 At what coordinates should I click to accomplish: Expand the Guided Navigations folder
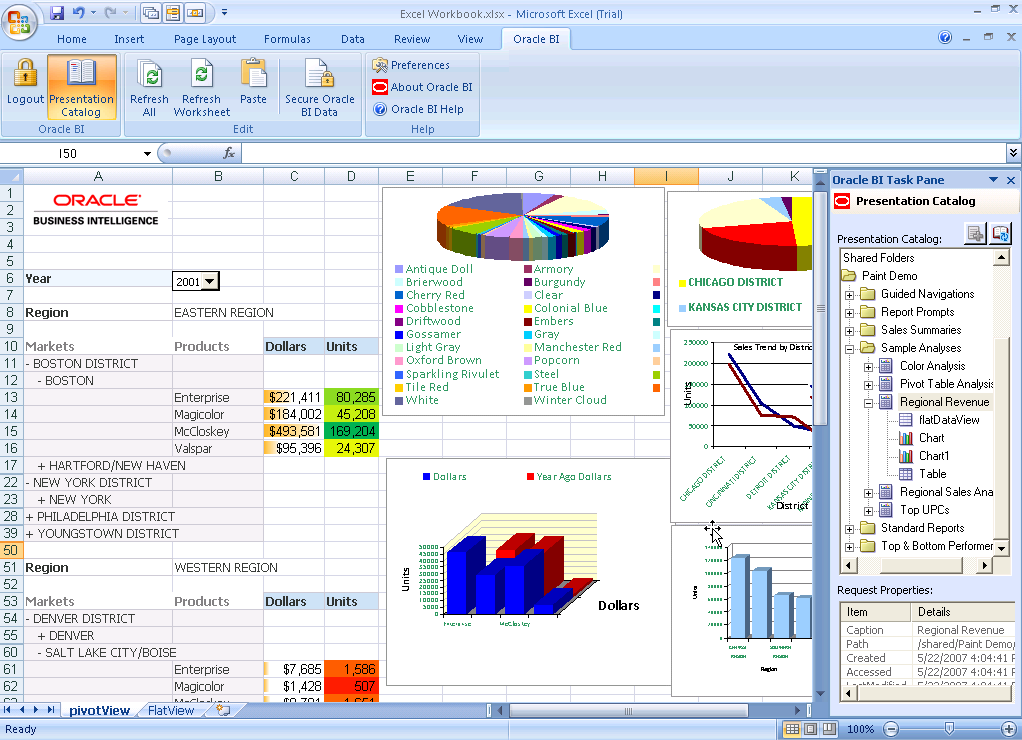[849, 295]
